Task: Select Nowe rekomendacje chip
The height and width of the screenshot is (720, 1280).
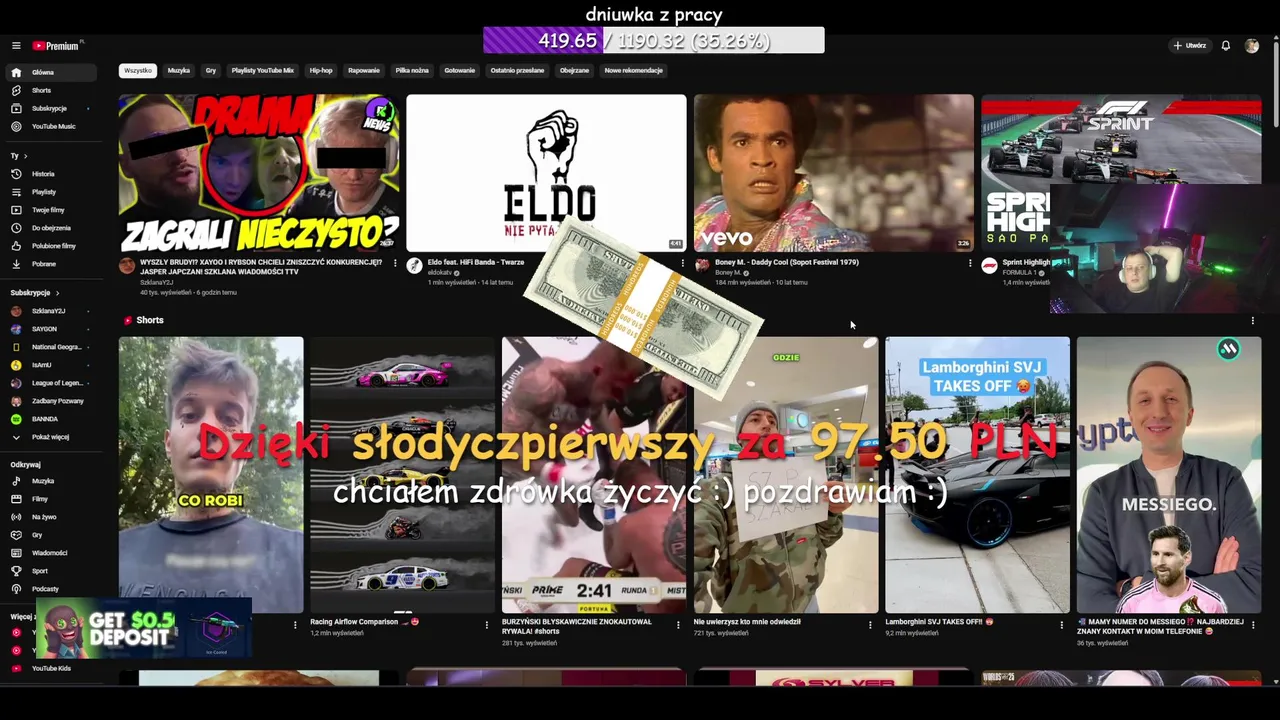Action: pos(634,71)
